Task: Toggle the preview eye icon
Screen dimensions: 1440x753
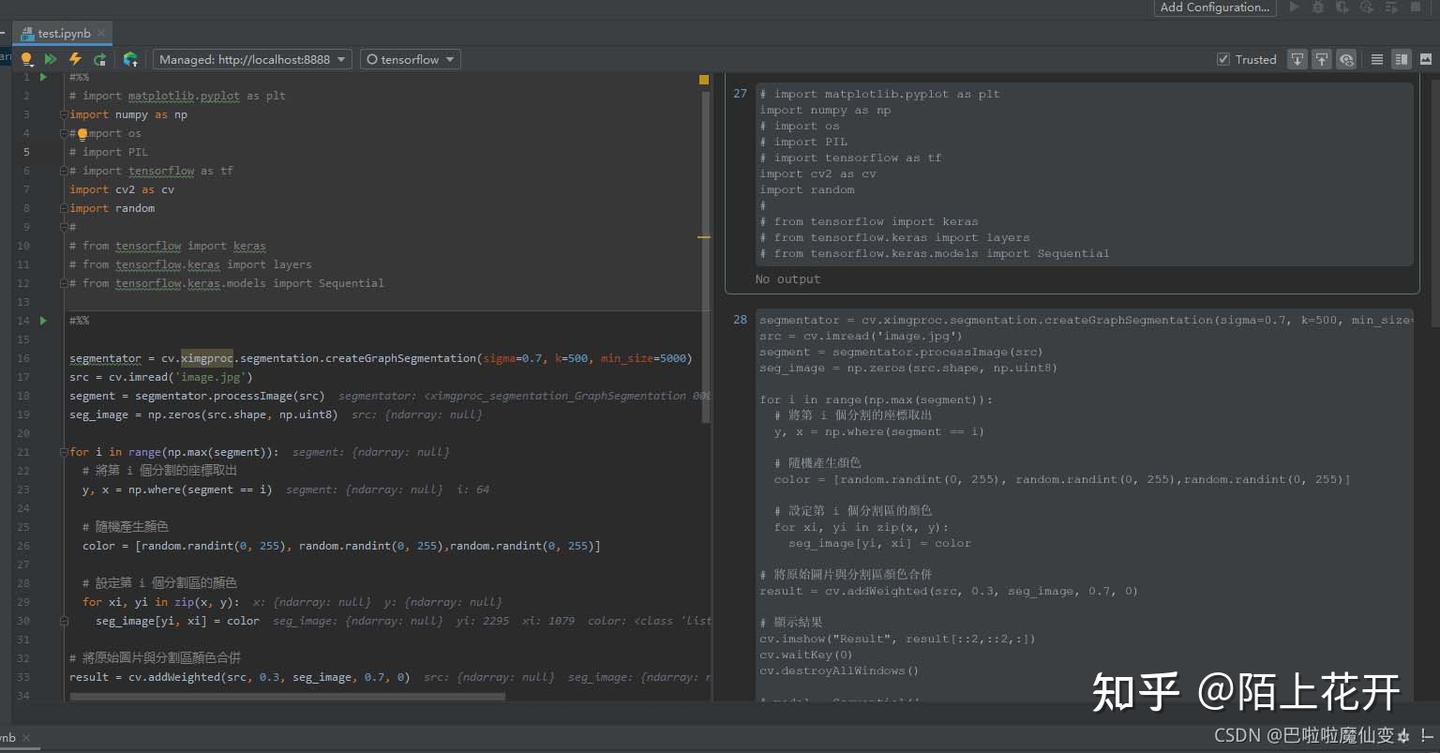Action: click(x=1347, y=60)
